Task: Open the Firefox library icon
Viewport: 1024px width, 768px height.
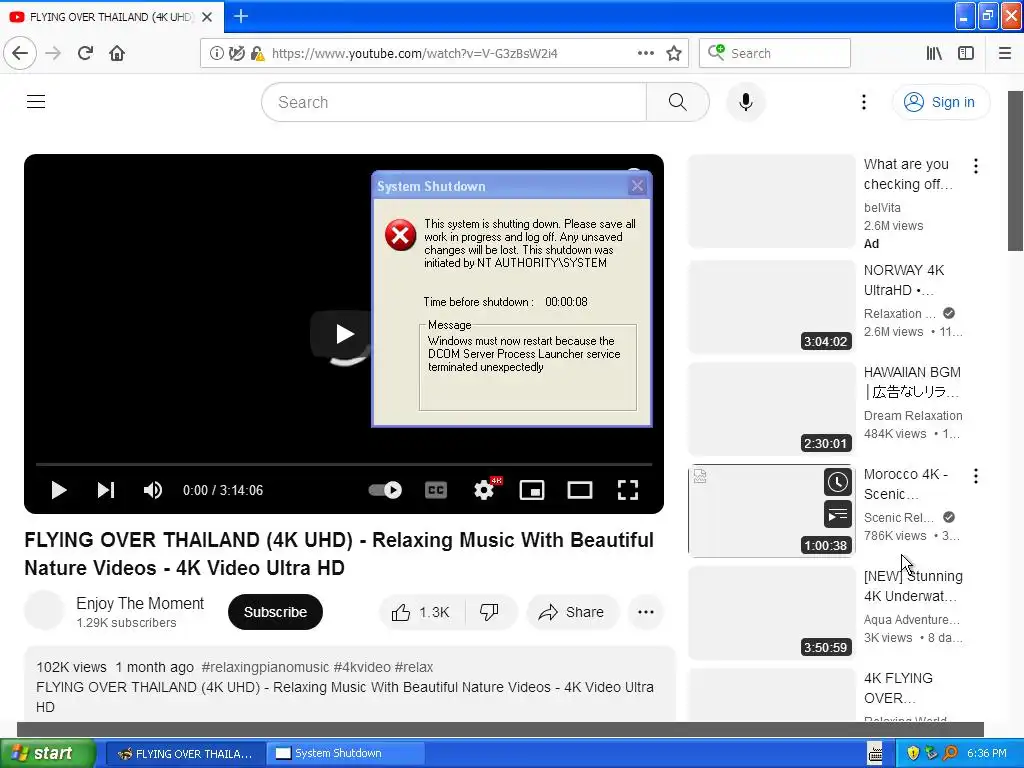Action: point(934,53)
